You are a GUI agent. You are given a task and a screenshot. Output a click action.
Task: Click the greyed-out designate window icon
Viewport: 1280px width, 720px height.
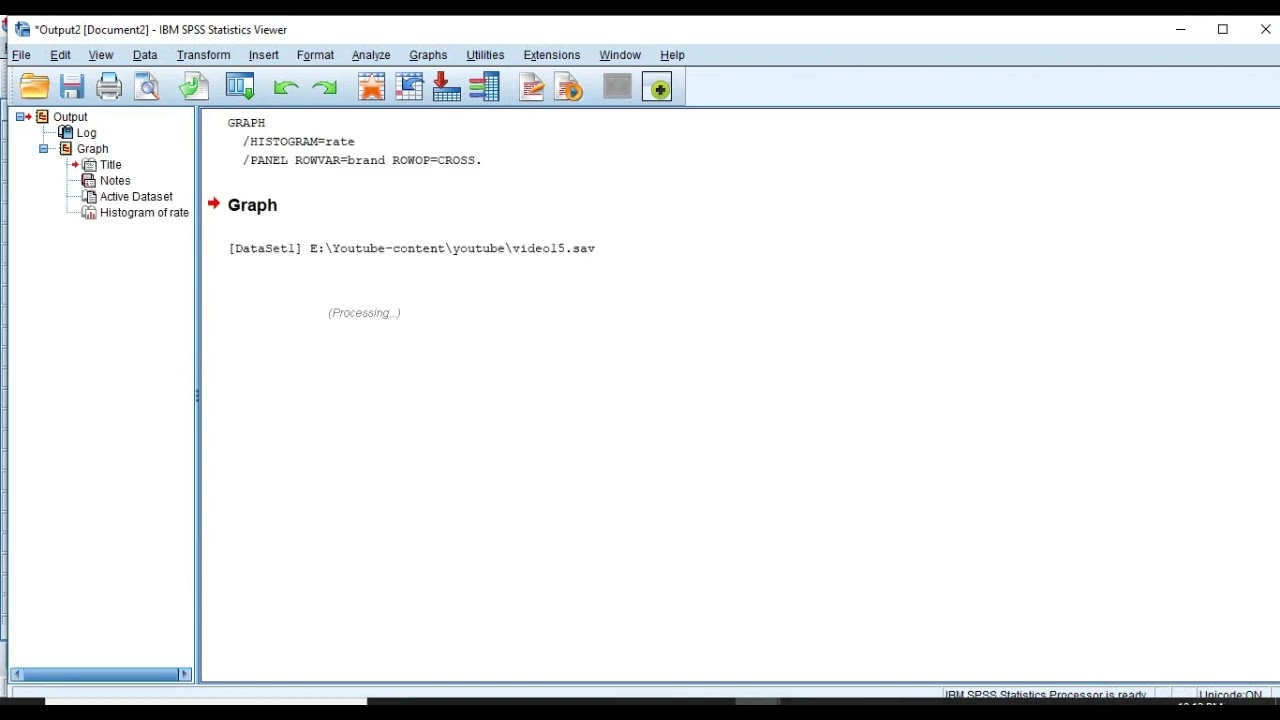(x=617, y=87)
